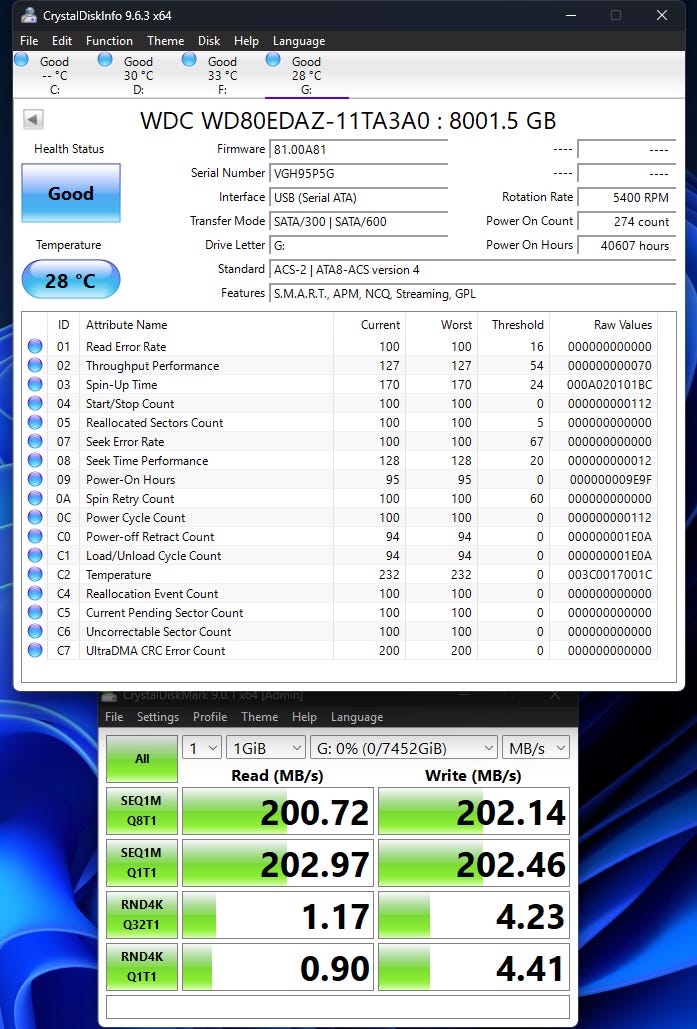Click the blue Good health status box
Screen dimensions: 697x1029
[71, 194]
